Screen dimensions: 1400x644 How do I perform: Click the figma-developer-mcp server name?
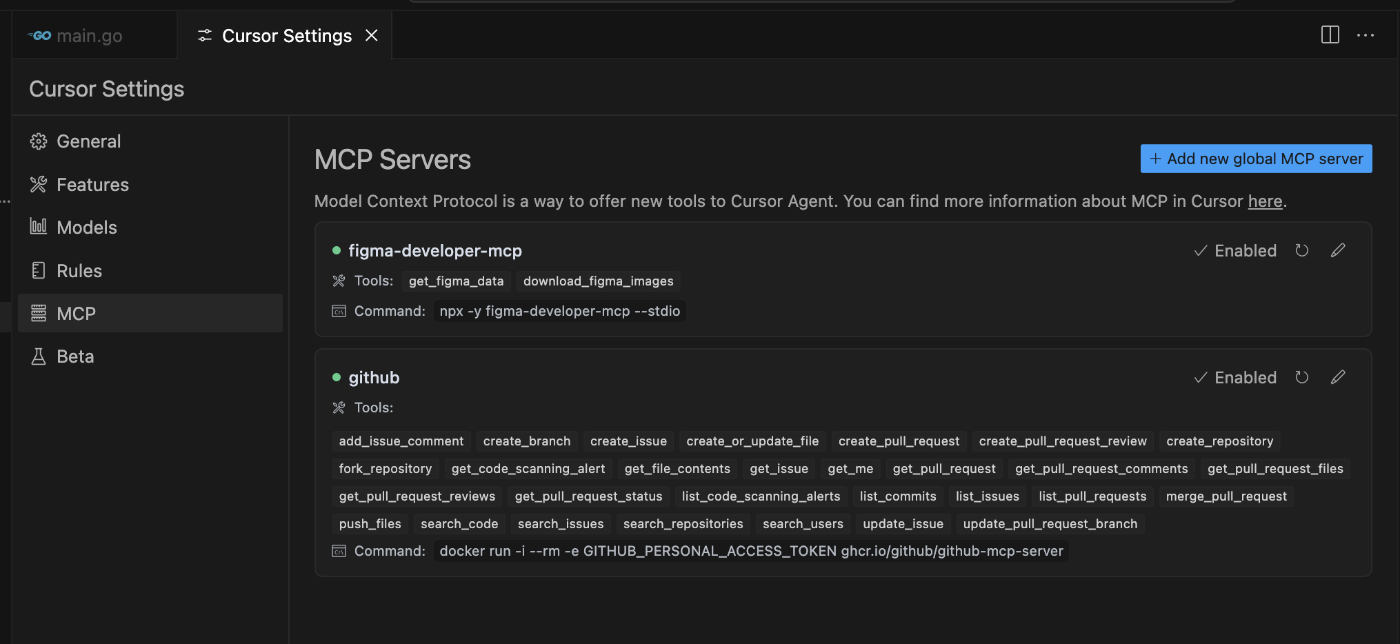point(435,251)
